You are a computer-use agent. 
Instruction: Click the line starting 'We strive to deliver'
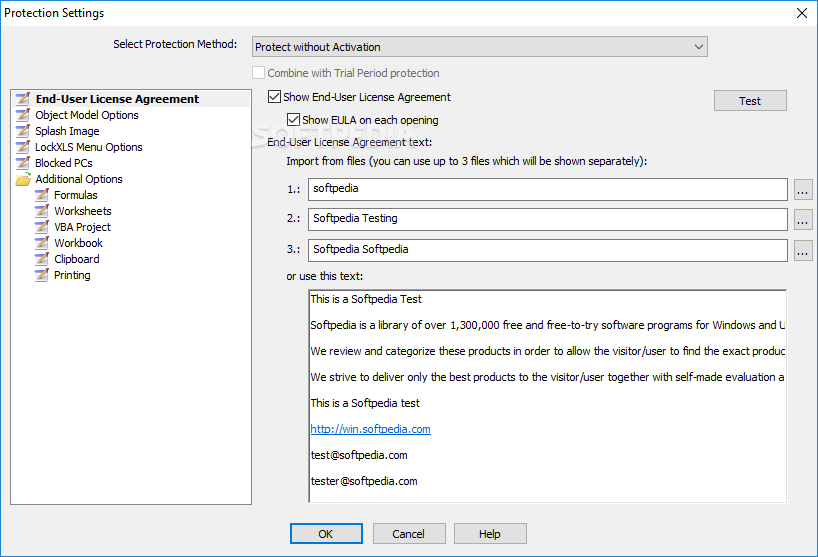pos(547,377)
